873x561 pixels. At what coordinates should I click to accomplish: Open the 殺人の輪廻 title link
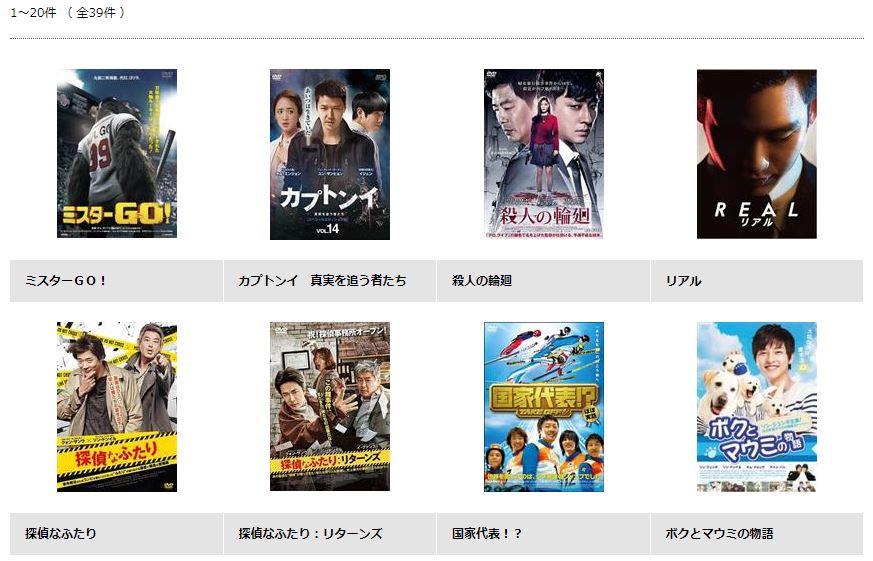click(482, 280)
